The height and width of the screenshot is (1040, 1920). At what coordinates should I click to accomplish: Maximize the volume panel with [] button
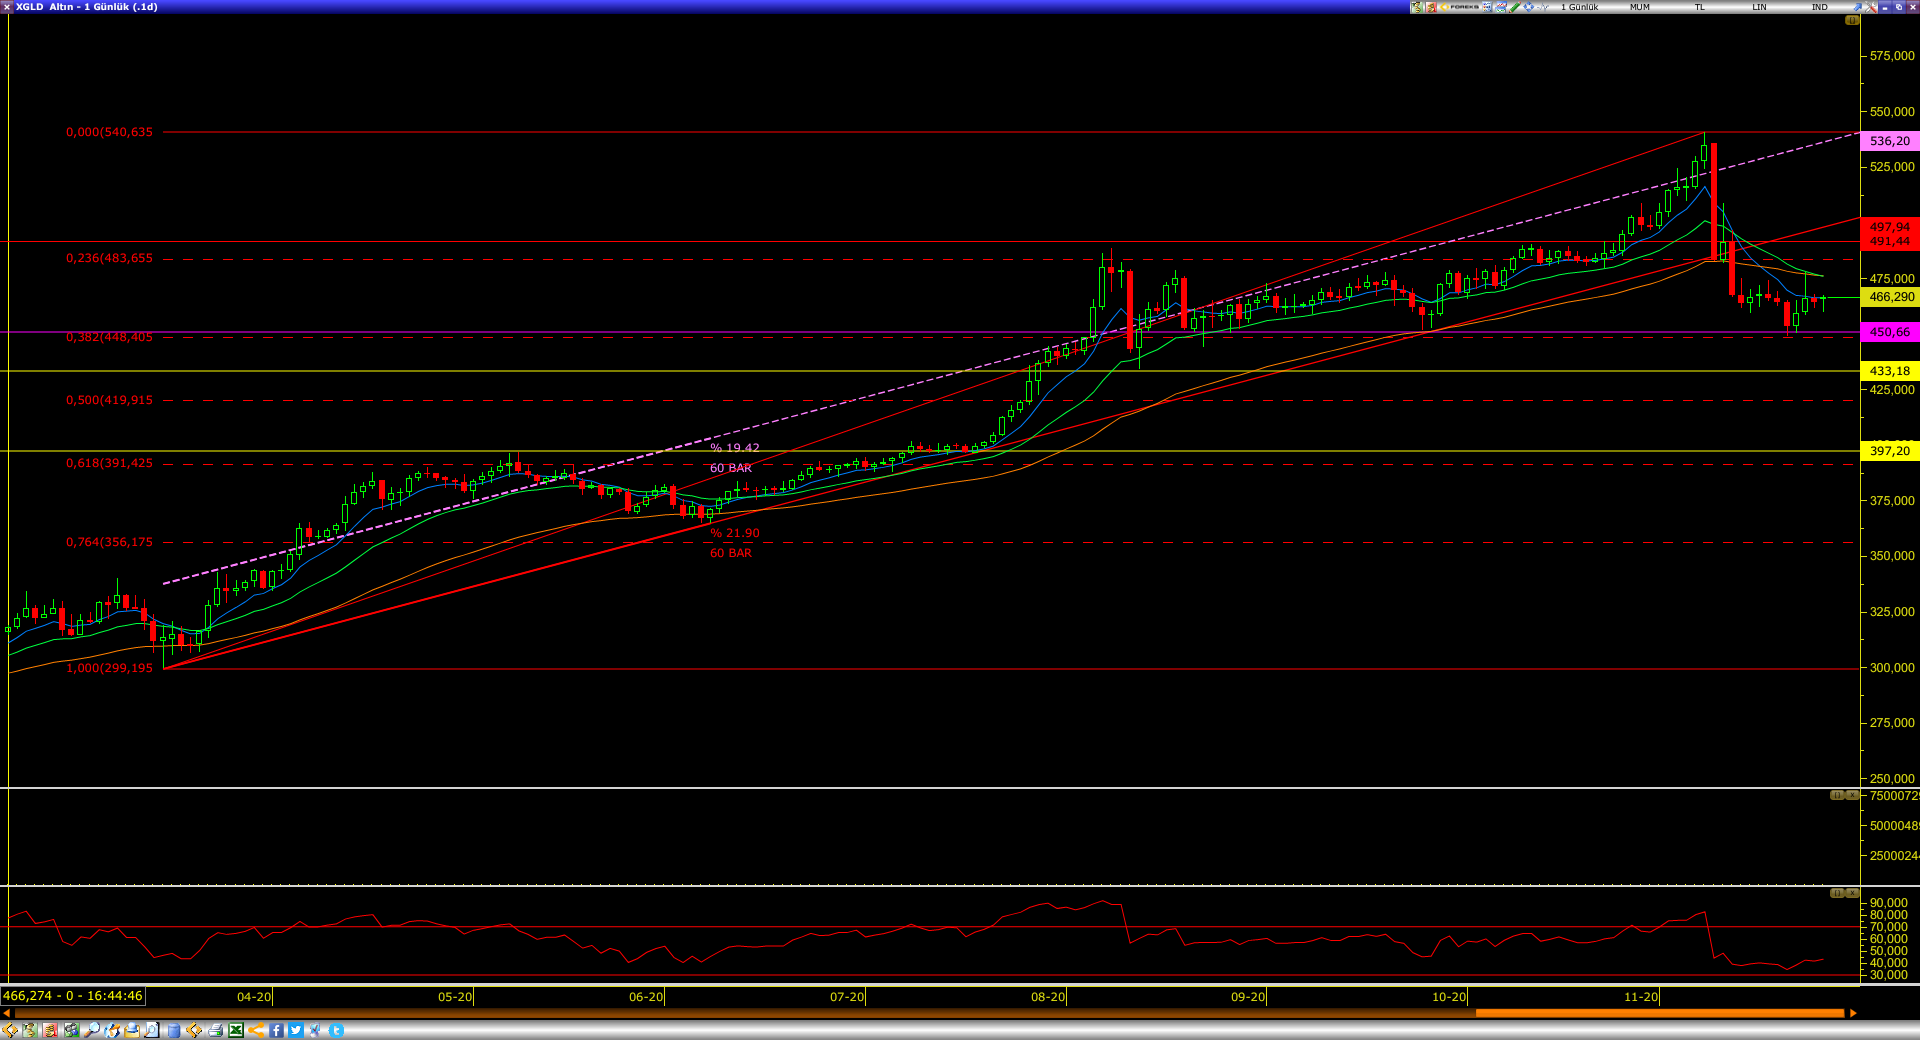[1837, 795]
